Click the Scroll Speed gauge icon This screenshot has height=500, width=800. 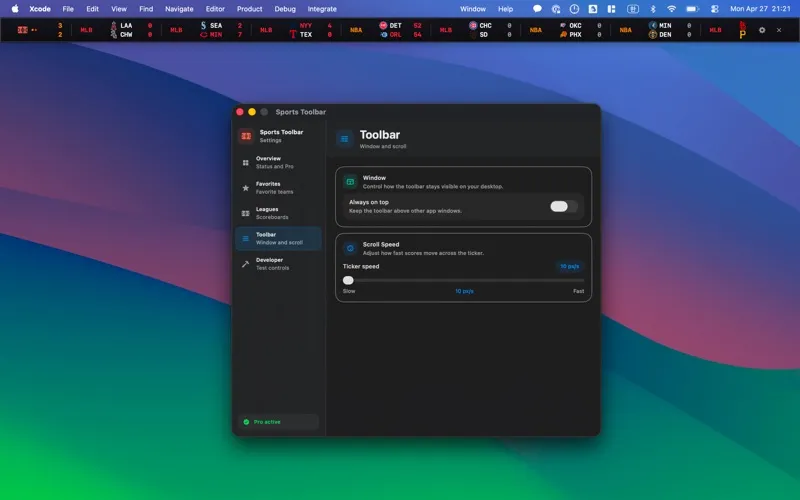point(351,248)
